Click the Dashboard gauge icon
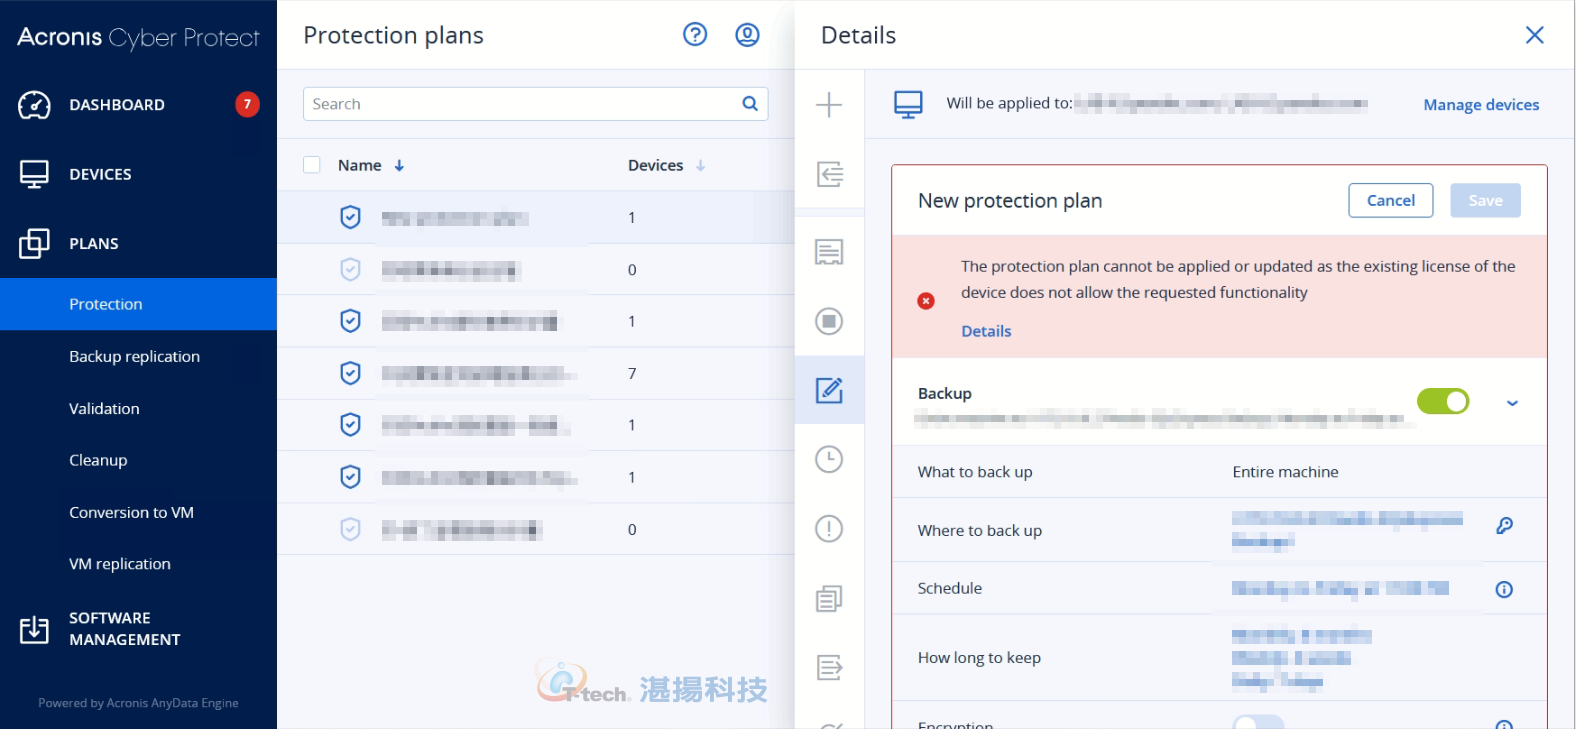The height and width of the screenshot is (729, 1576). click(x=34, y=105)
